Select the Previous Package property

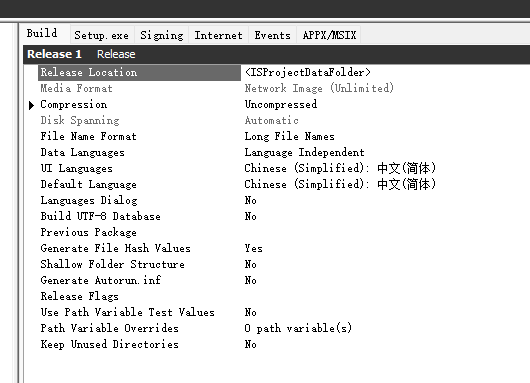[89, 233]
